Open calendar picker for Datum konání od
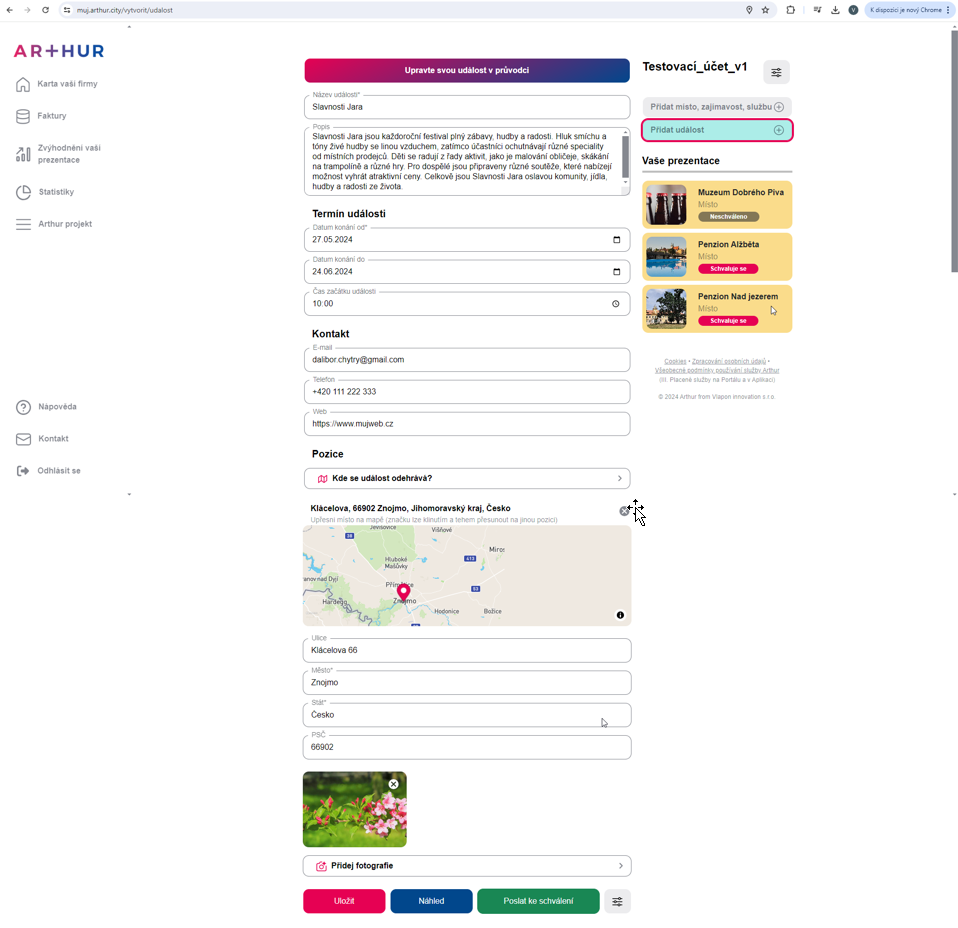This screenshot has width=958, height=928. [616, 240]
